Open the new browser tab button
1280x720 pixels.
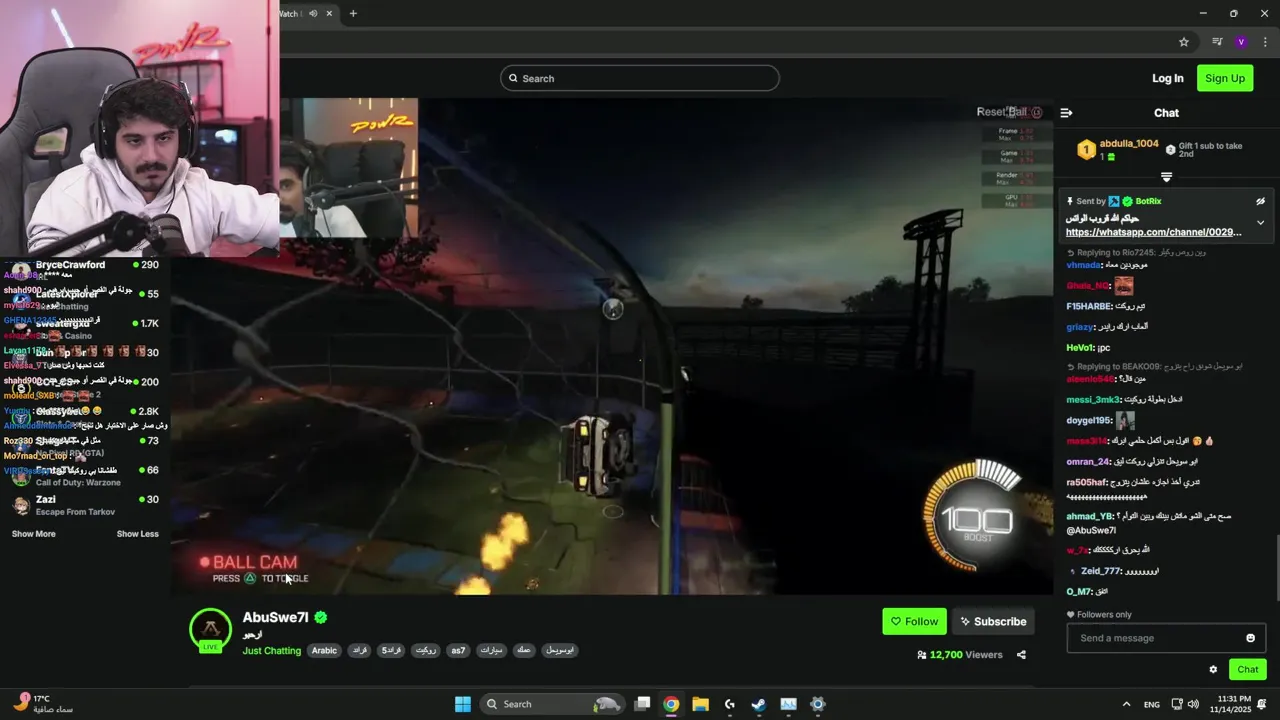[353, 13]
